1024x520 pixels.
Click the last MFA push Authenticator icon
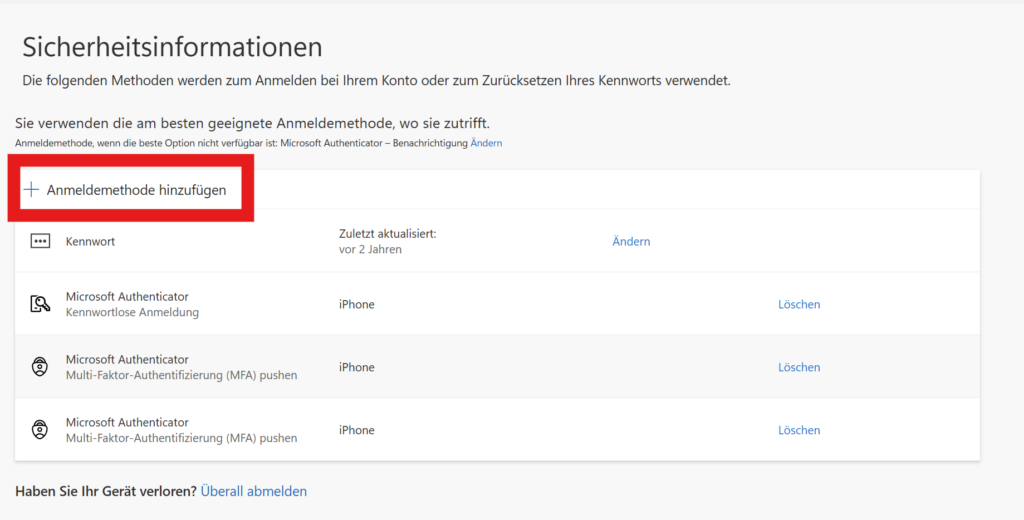40,430
